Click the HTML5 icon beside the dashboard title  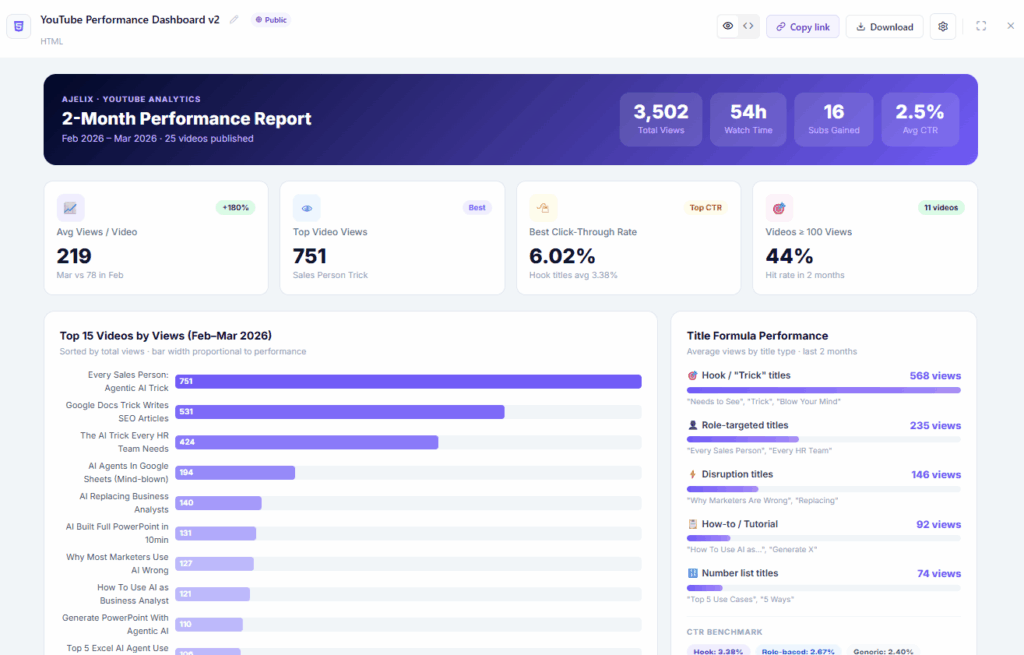click(x=18, y=26)
